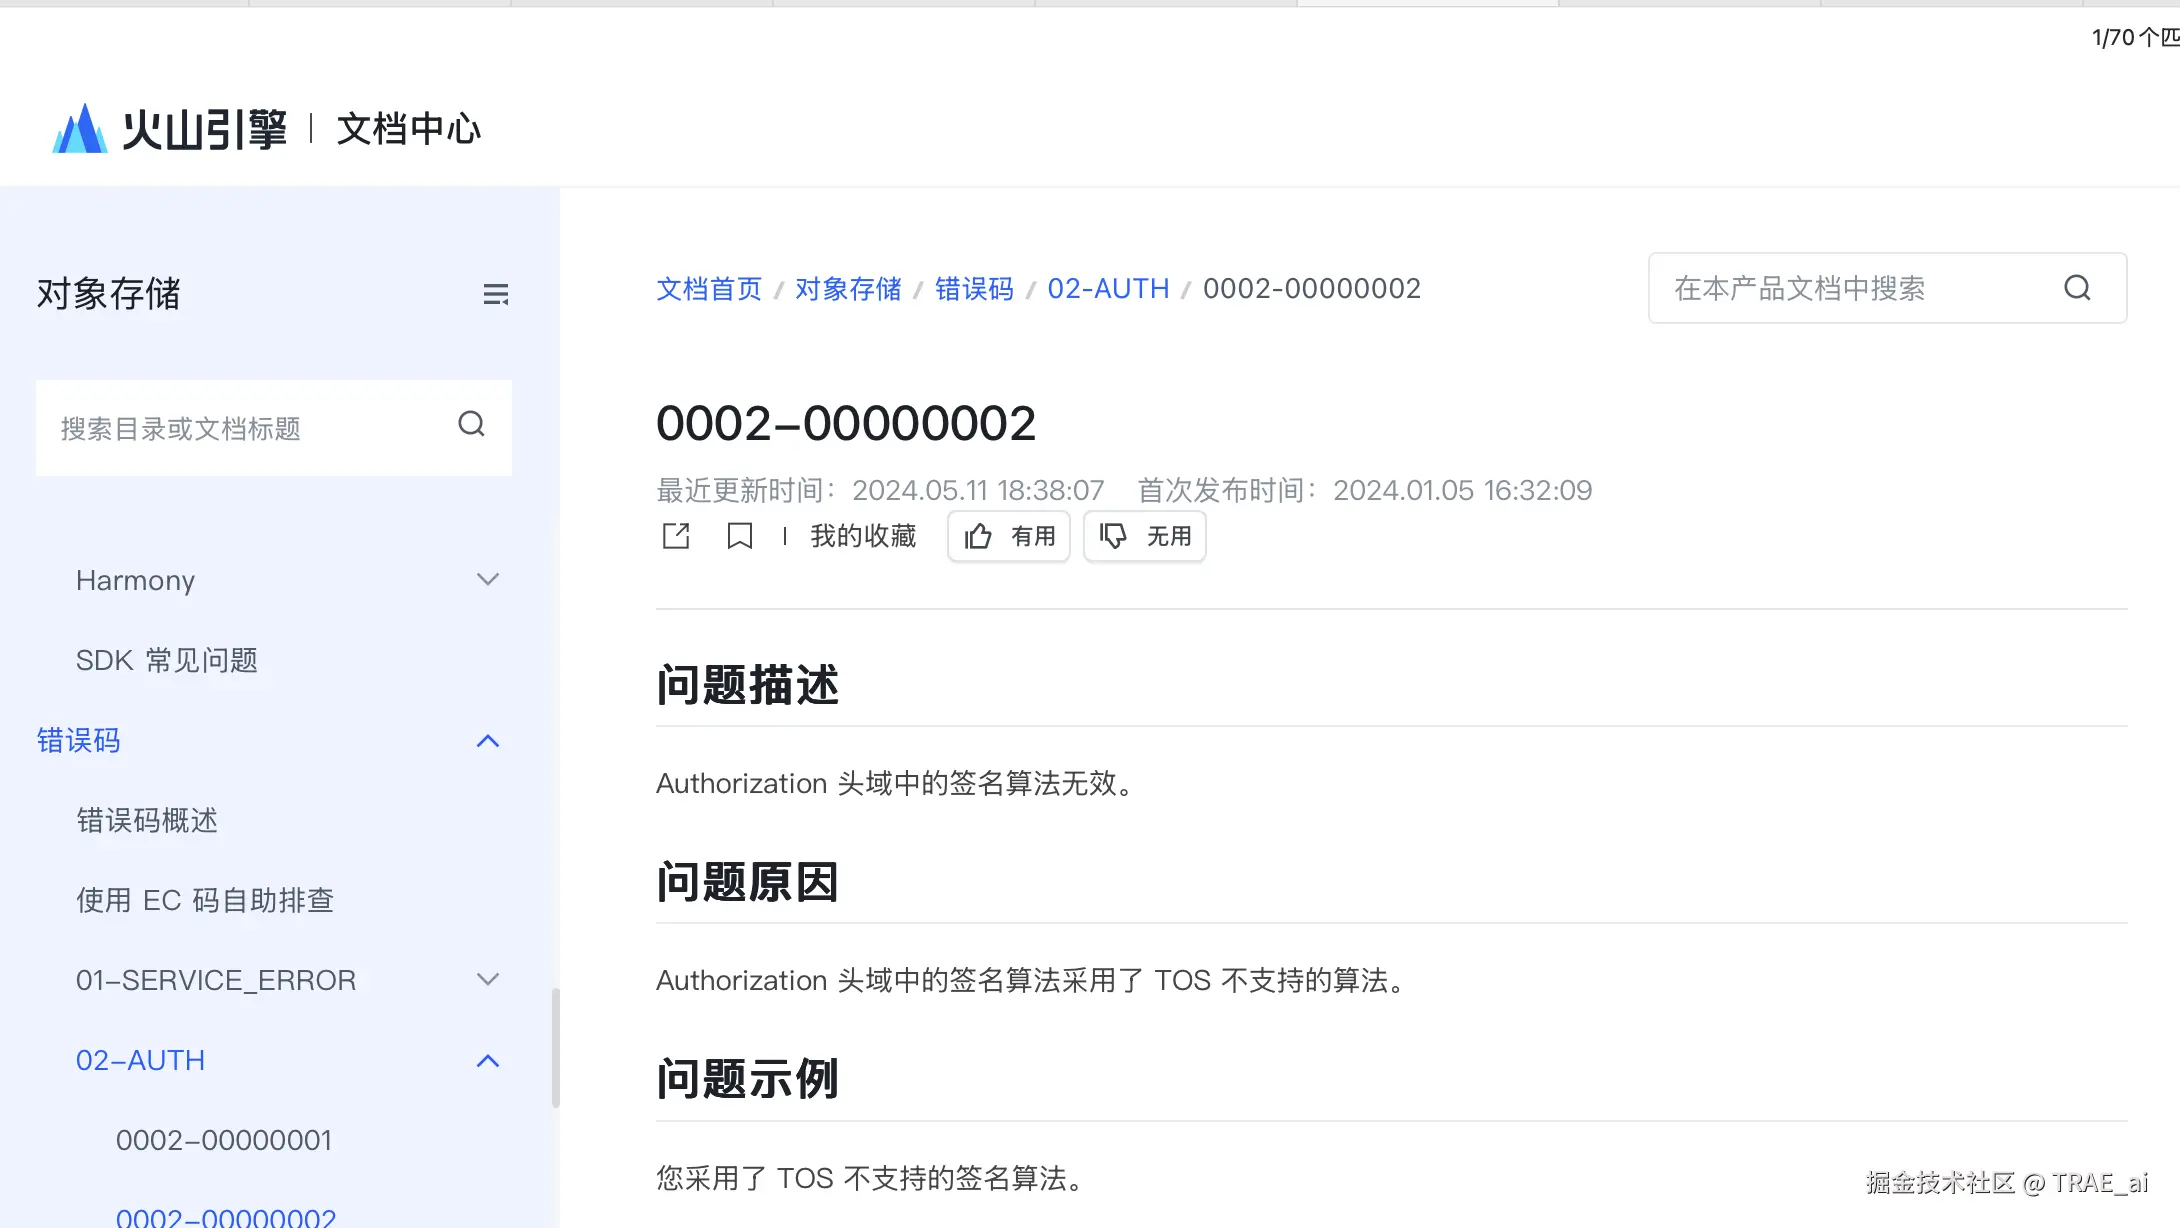Open 我的收藏 link
Image resolution: width=2180 pixels, height=1228 pixels.
pos(863,537)
